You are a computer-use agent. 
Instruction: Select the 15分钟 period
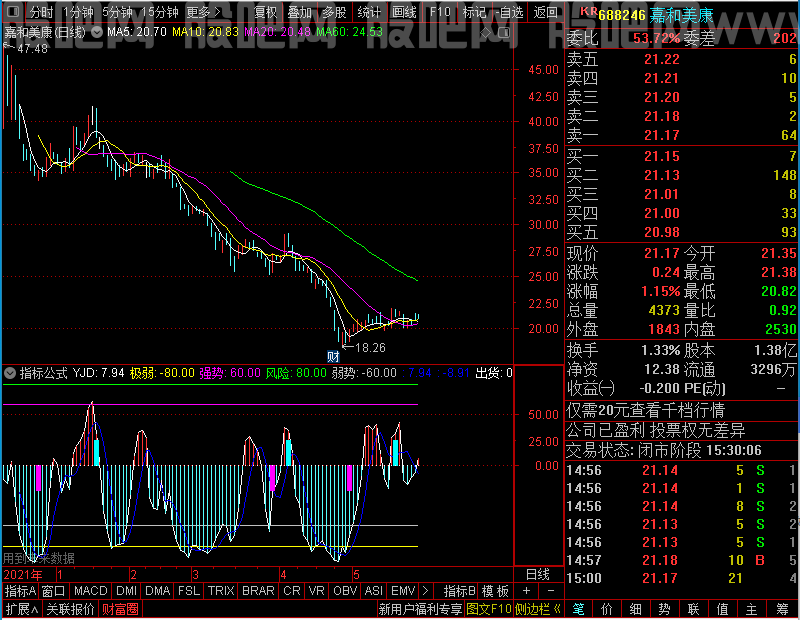pos(160,12)
